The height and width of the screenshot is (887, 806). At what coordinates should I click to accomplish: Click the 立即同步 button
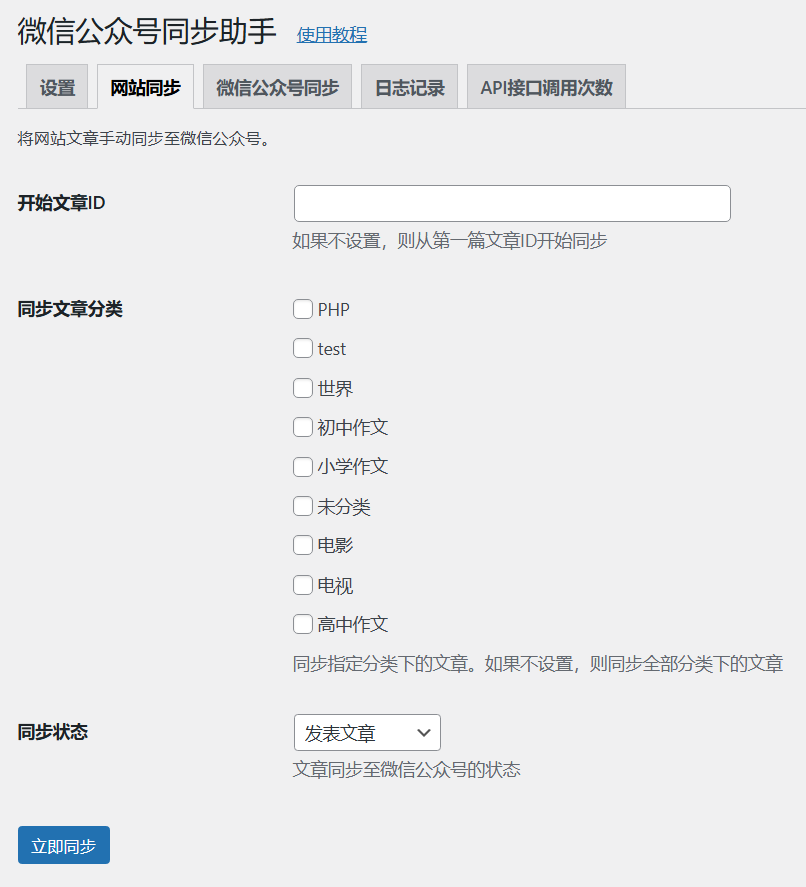coord(64,845)
